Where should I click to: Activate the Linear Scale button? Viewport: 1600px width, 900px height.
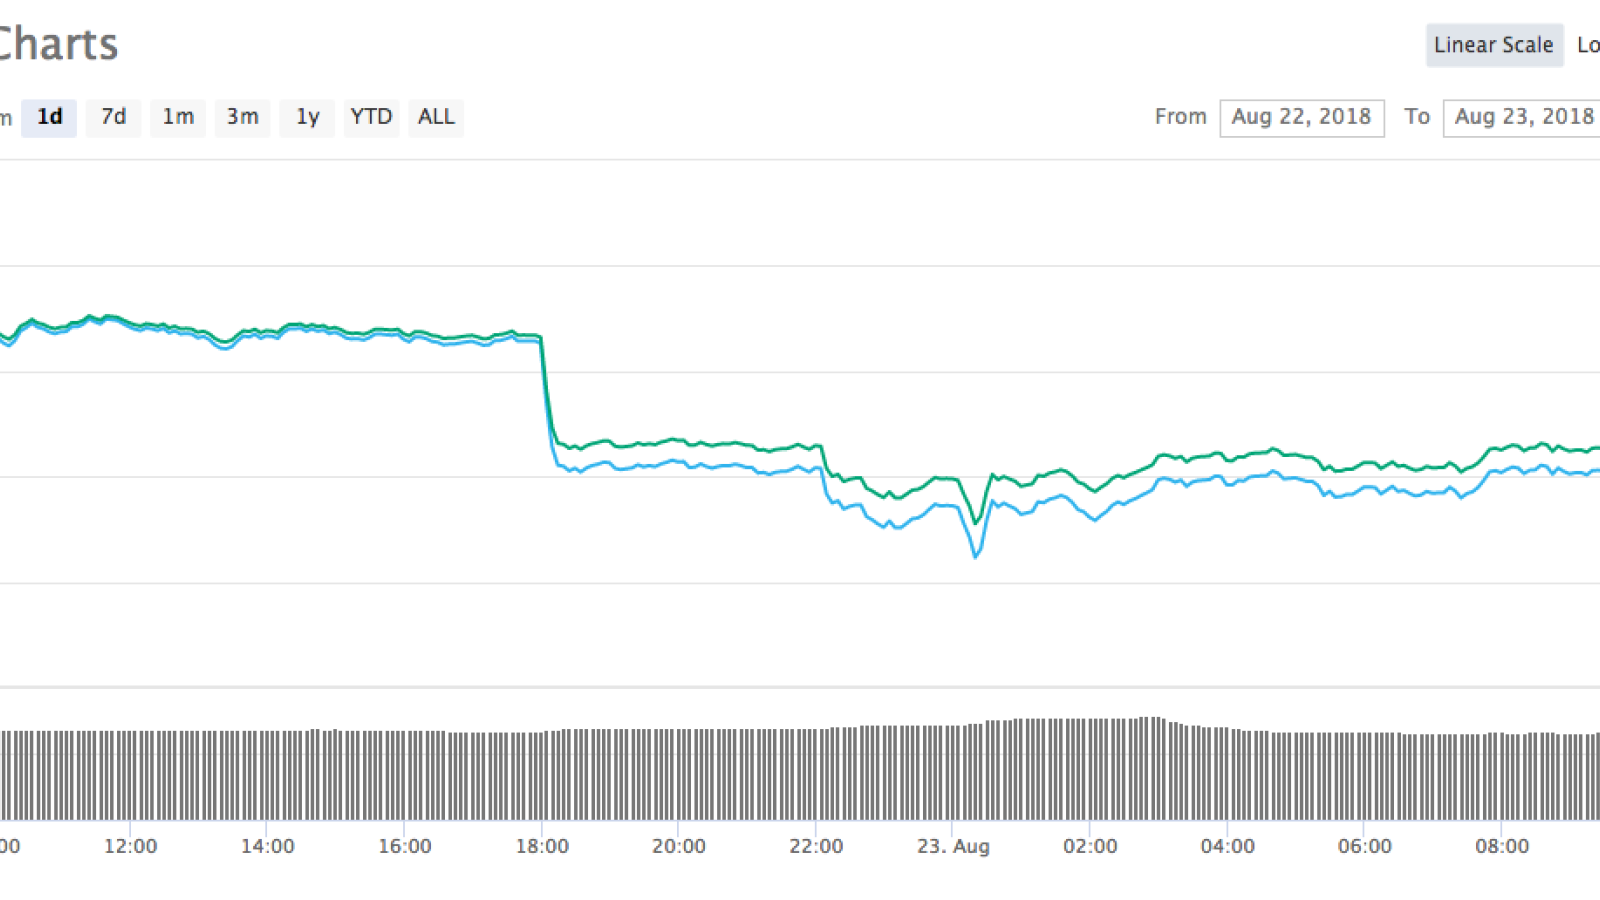point(1494,45)
